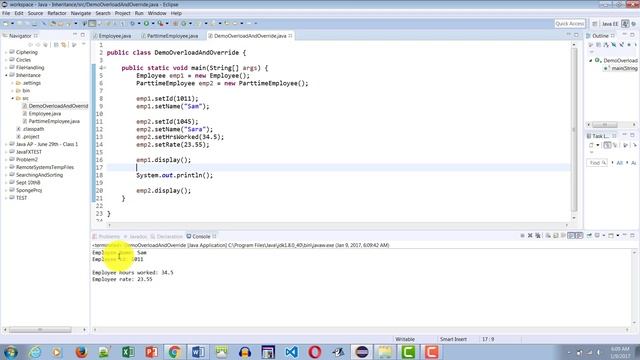Click Writable in status bar
This screenshot has width=640, height=360.
[405, 339]
